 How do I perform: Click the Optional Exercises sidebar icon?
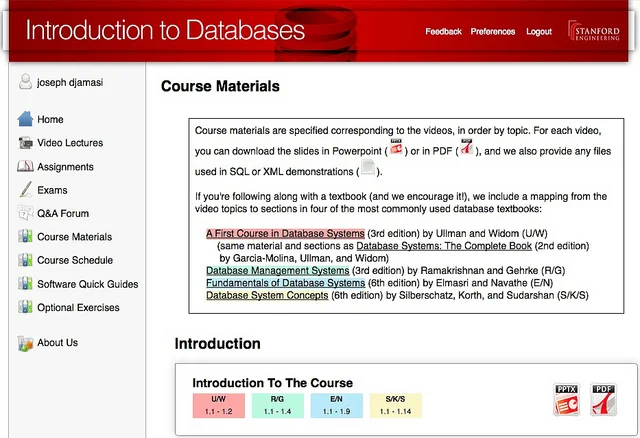[x=25, y=307]
